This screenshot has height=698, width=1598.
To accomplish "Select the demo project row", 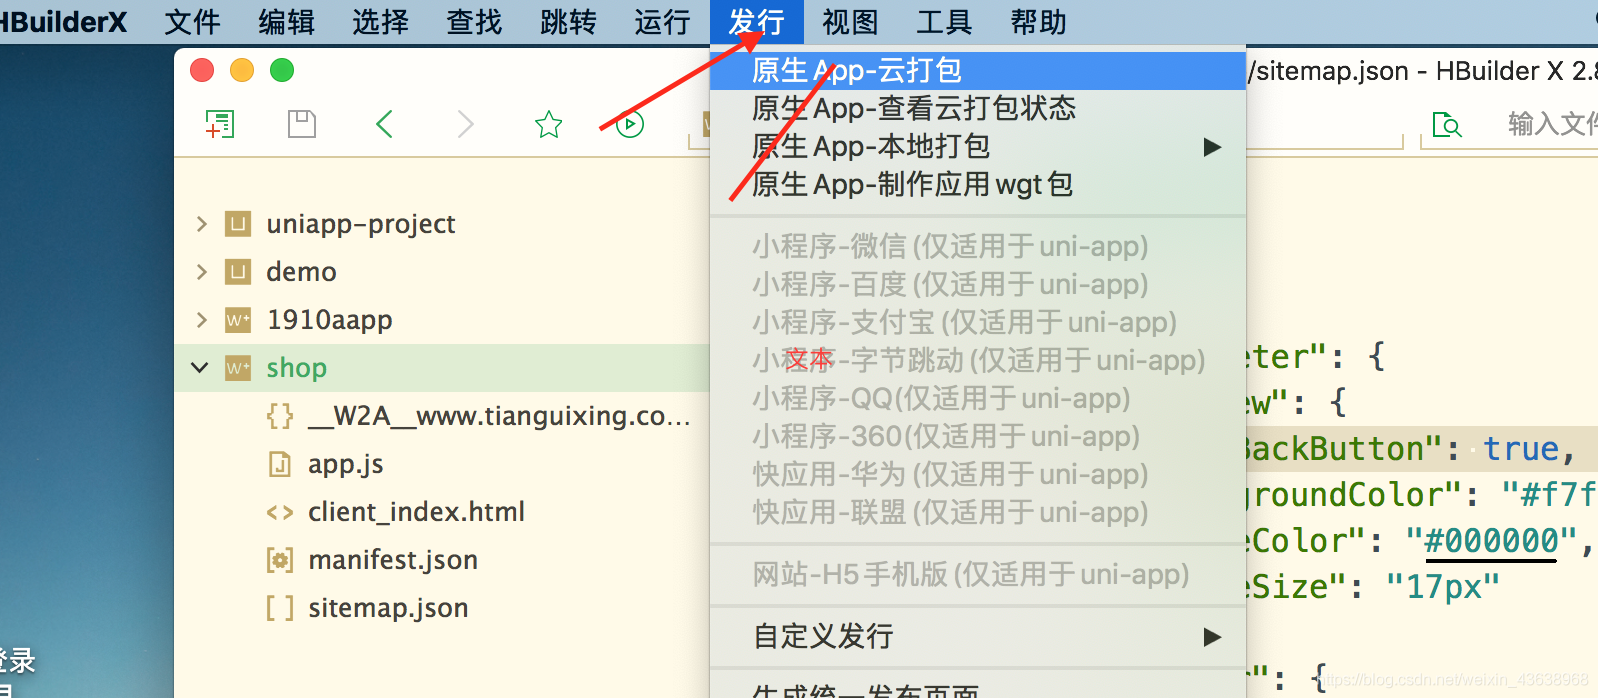I will coord(442,271).
